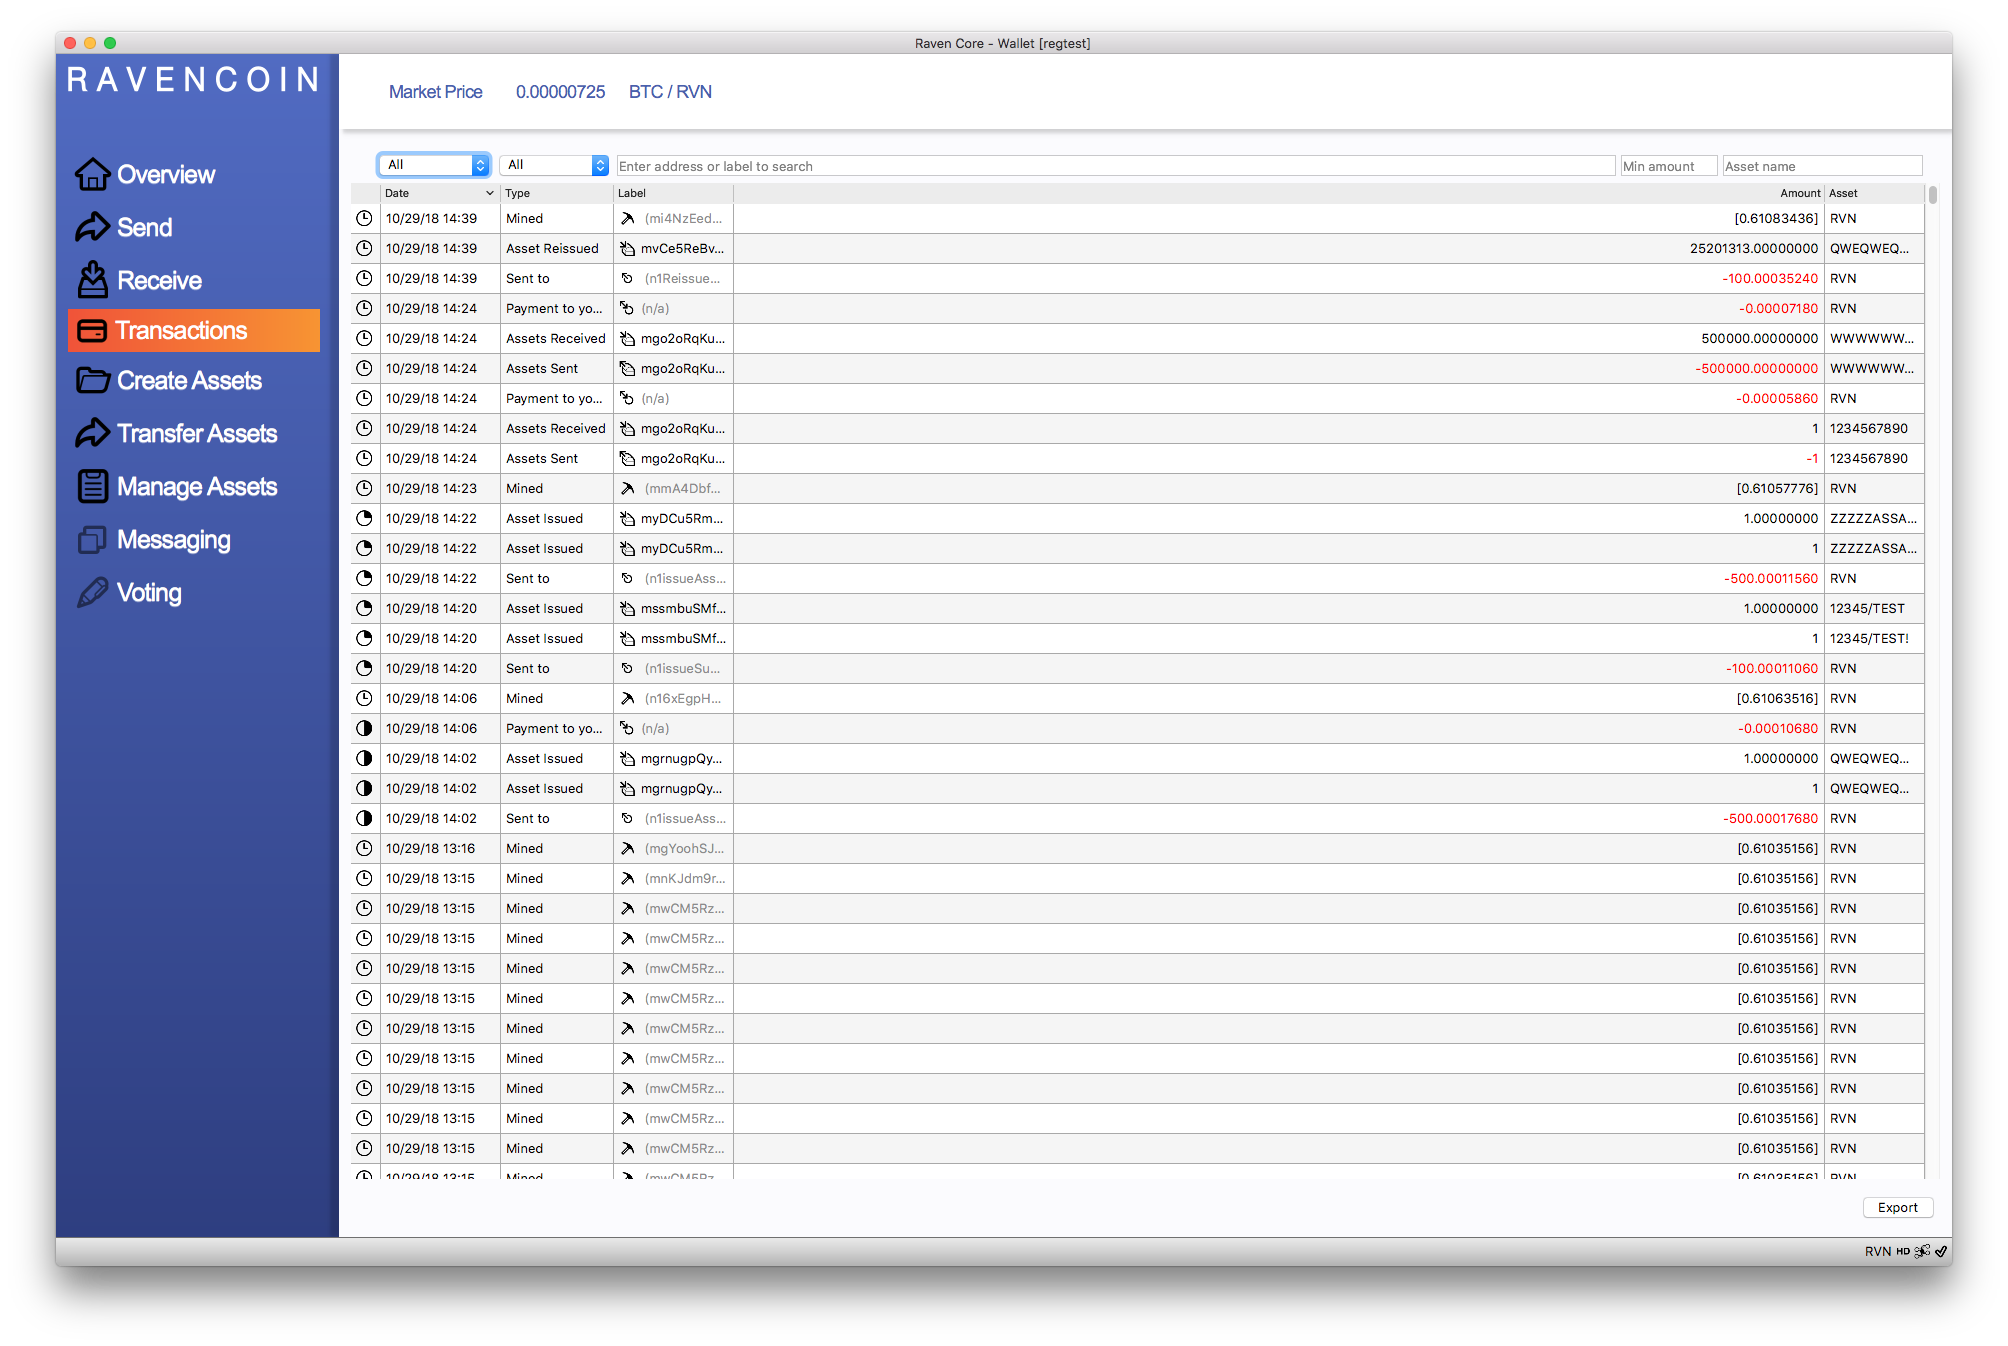Click the Export button
The width and height of the screenshot is (2008, 1346).
[1897, 1207]
